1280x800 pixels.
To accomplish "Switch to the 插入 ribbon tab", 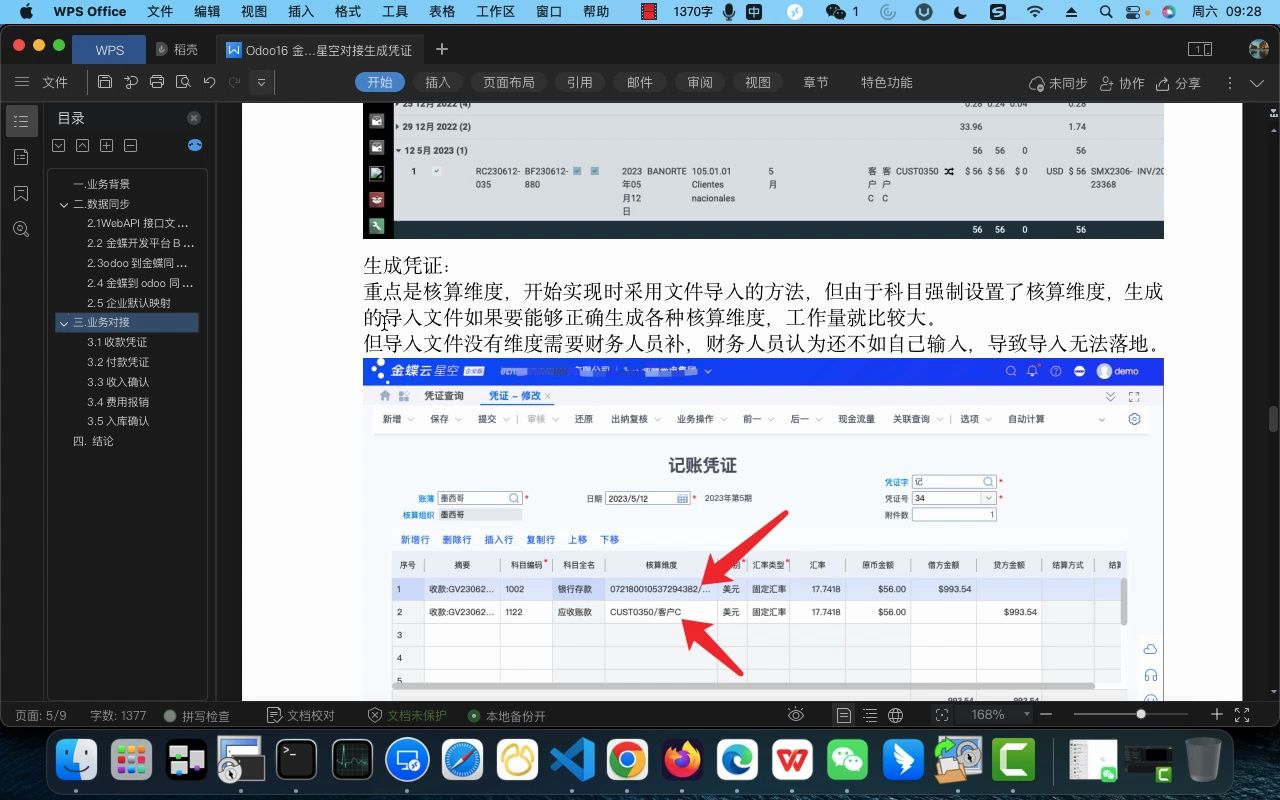I will (x=438, y=82).
